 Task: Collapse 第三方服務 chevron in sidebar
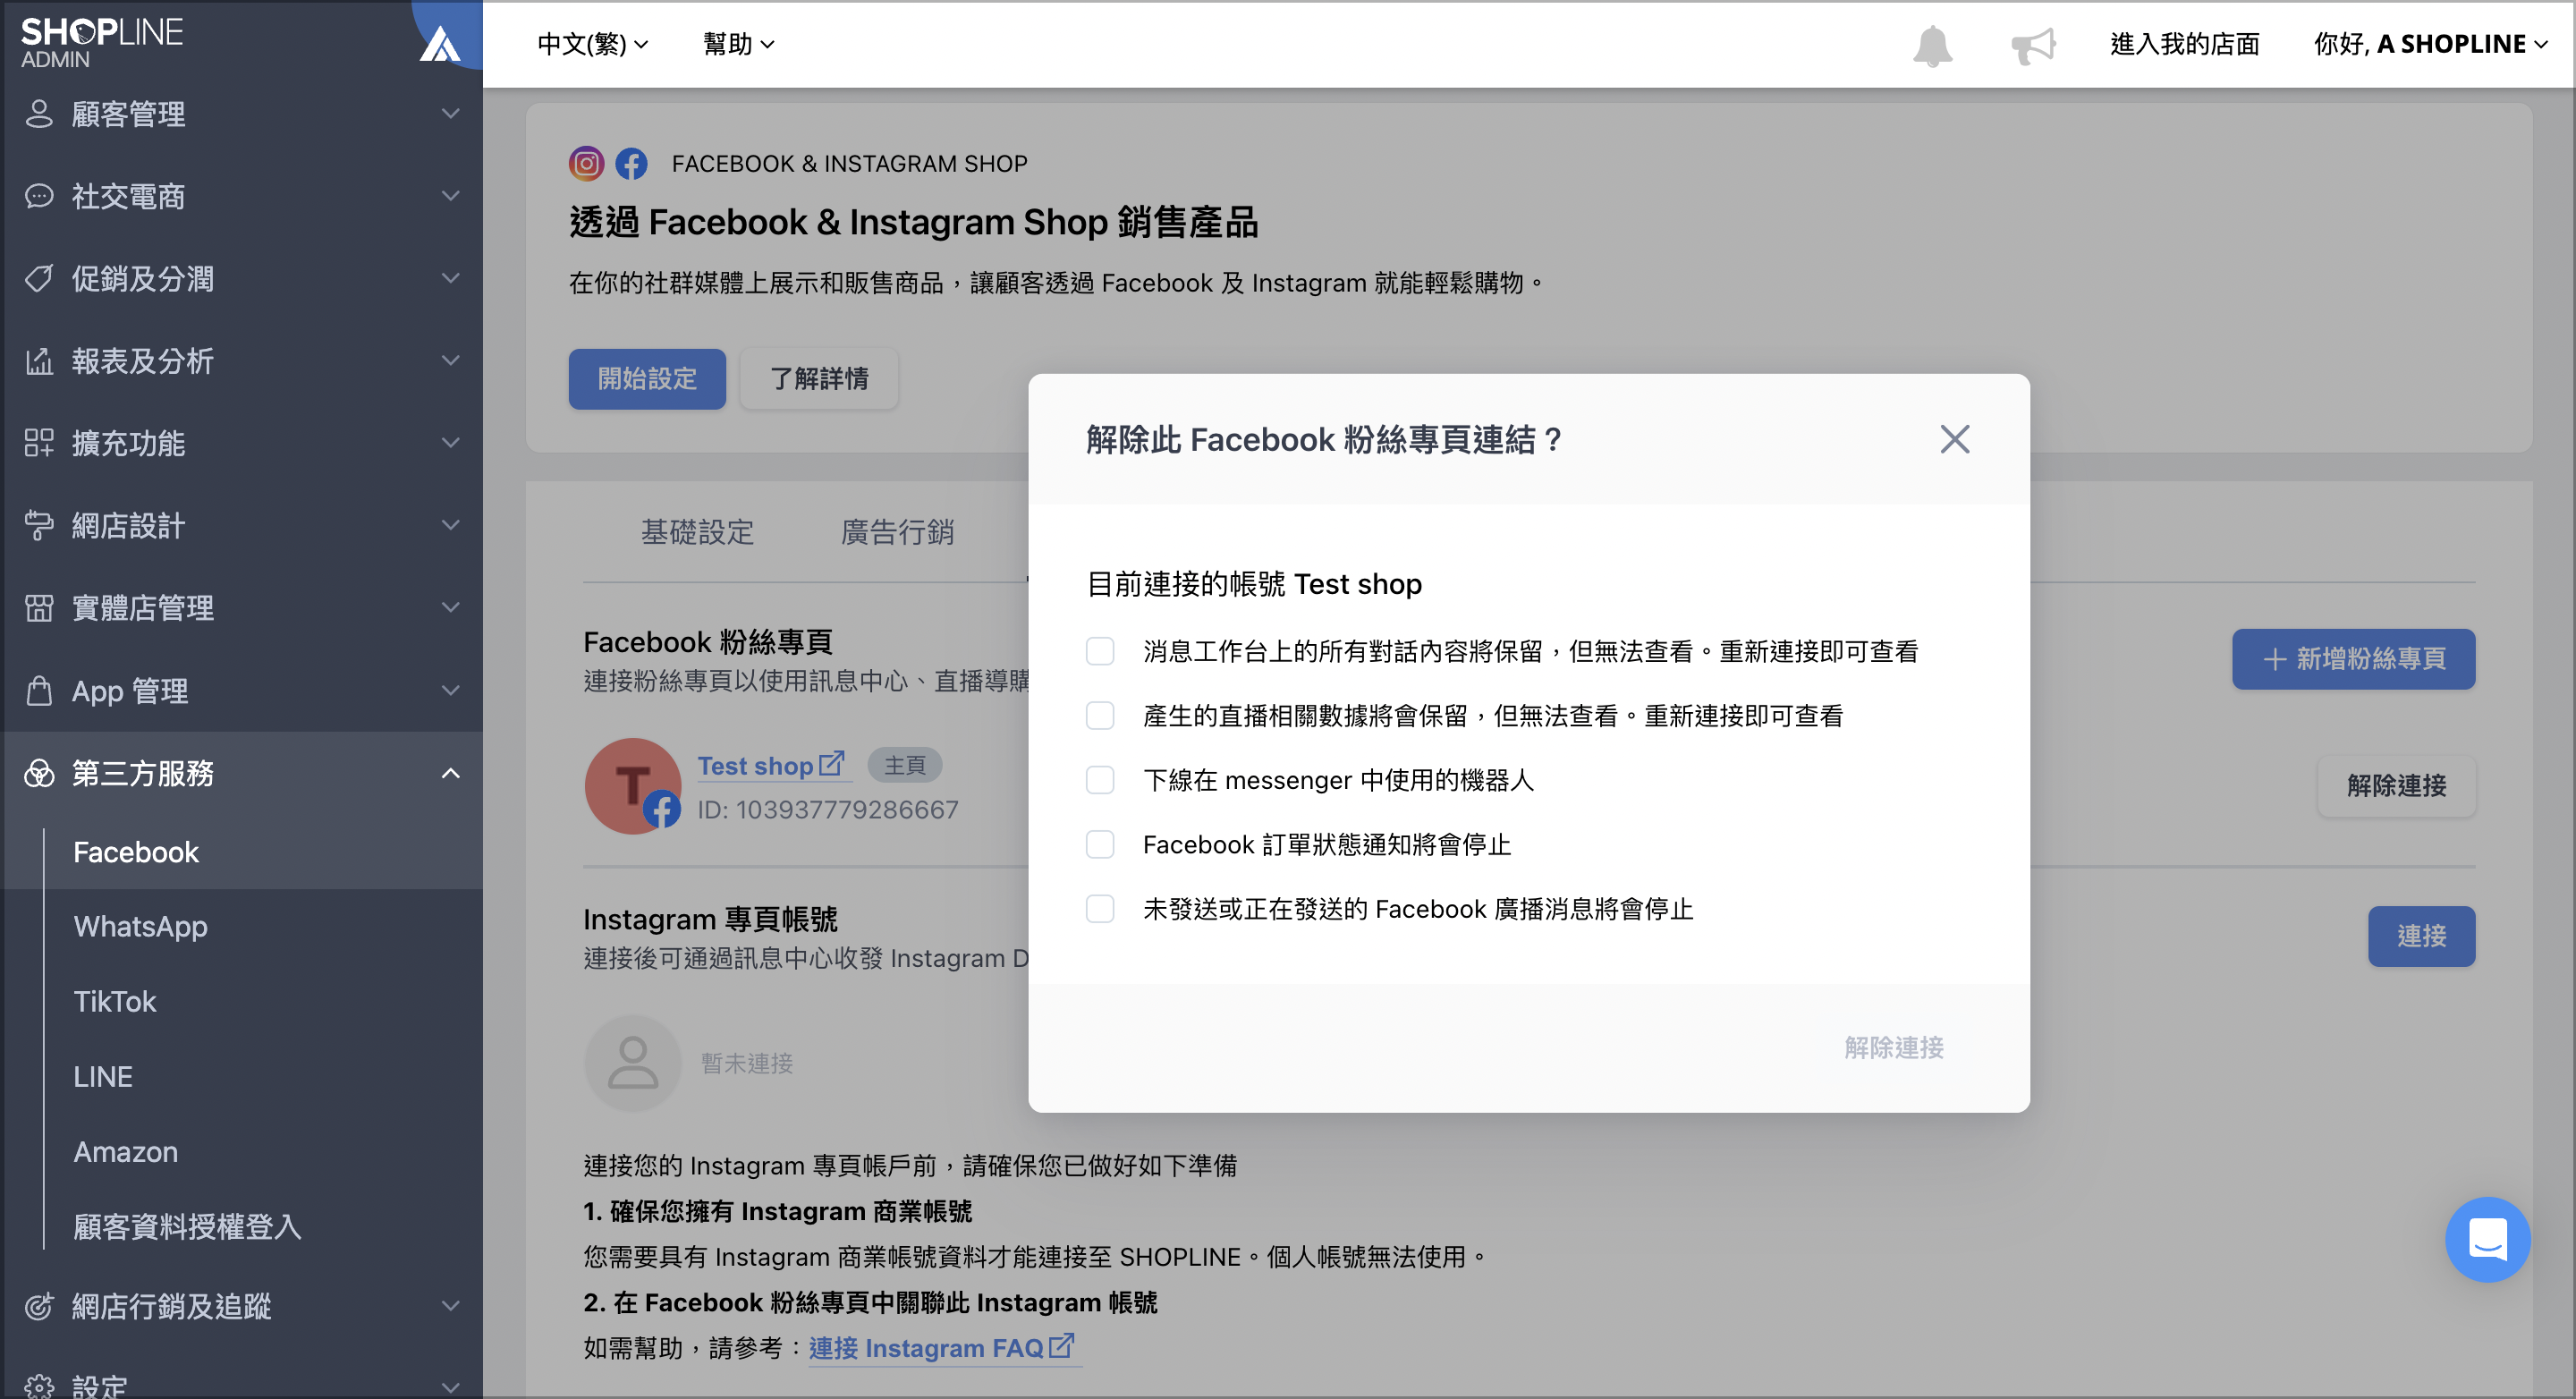tap(451, 773)
